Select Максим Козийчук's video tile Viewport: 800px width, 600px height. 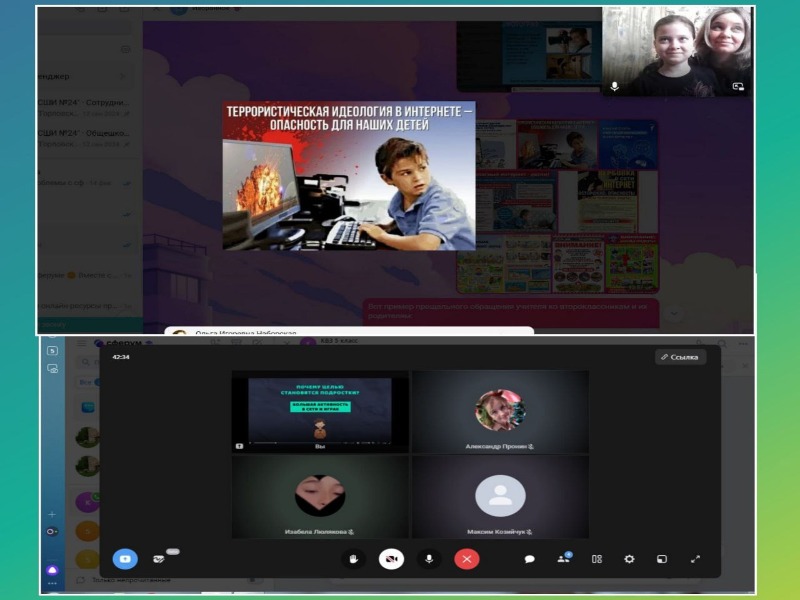click(500, 497)
